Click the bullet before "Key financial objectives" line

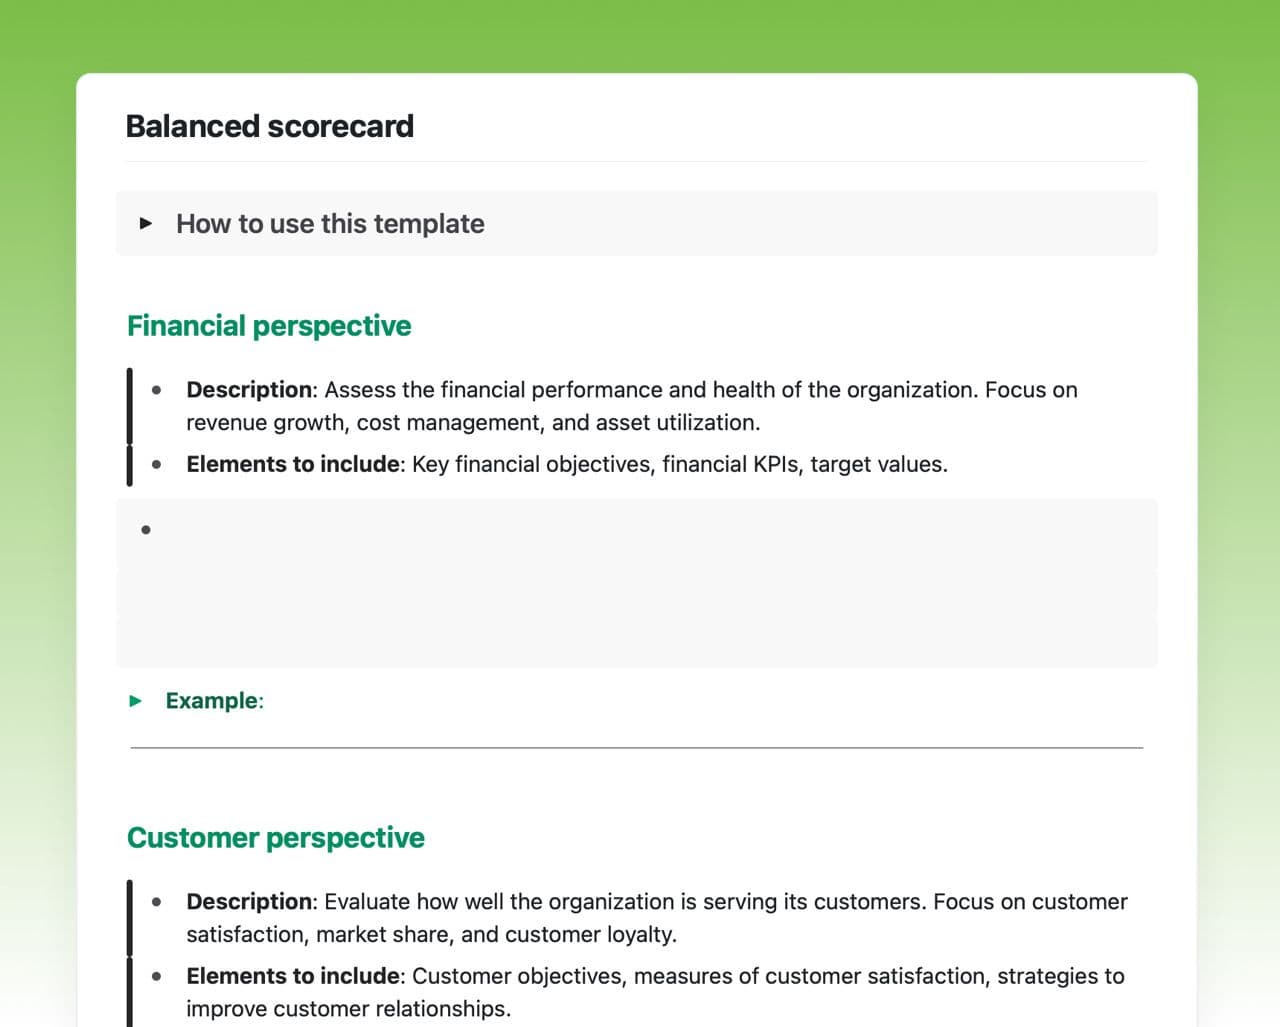pyautogui.click(x=157, y=464)
